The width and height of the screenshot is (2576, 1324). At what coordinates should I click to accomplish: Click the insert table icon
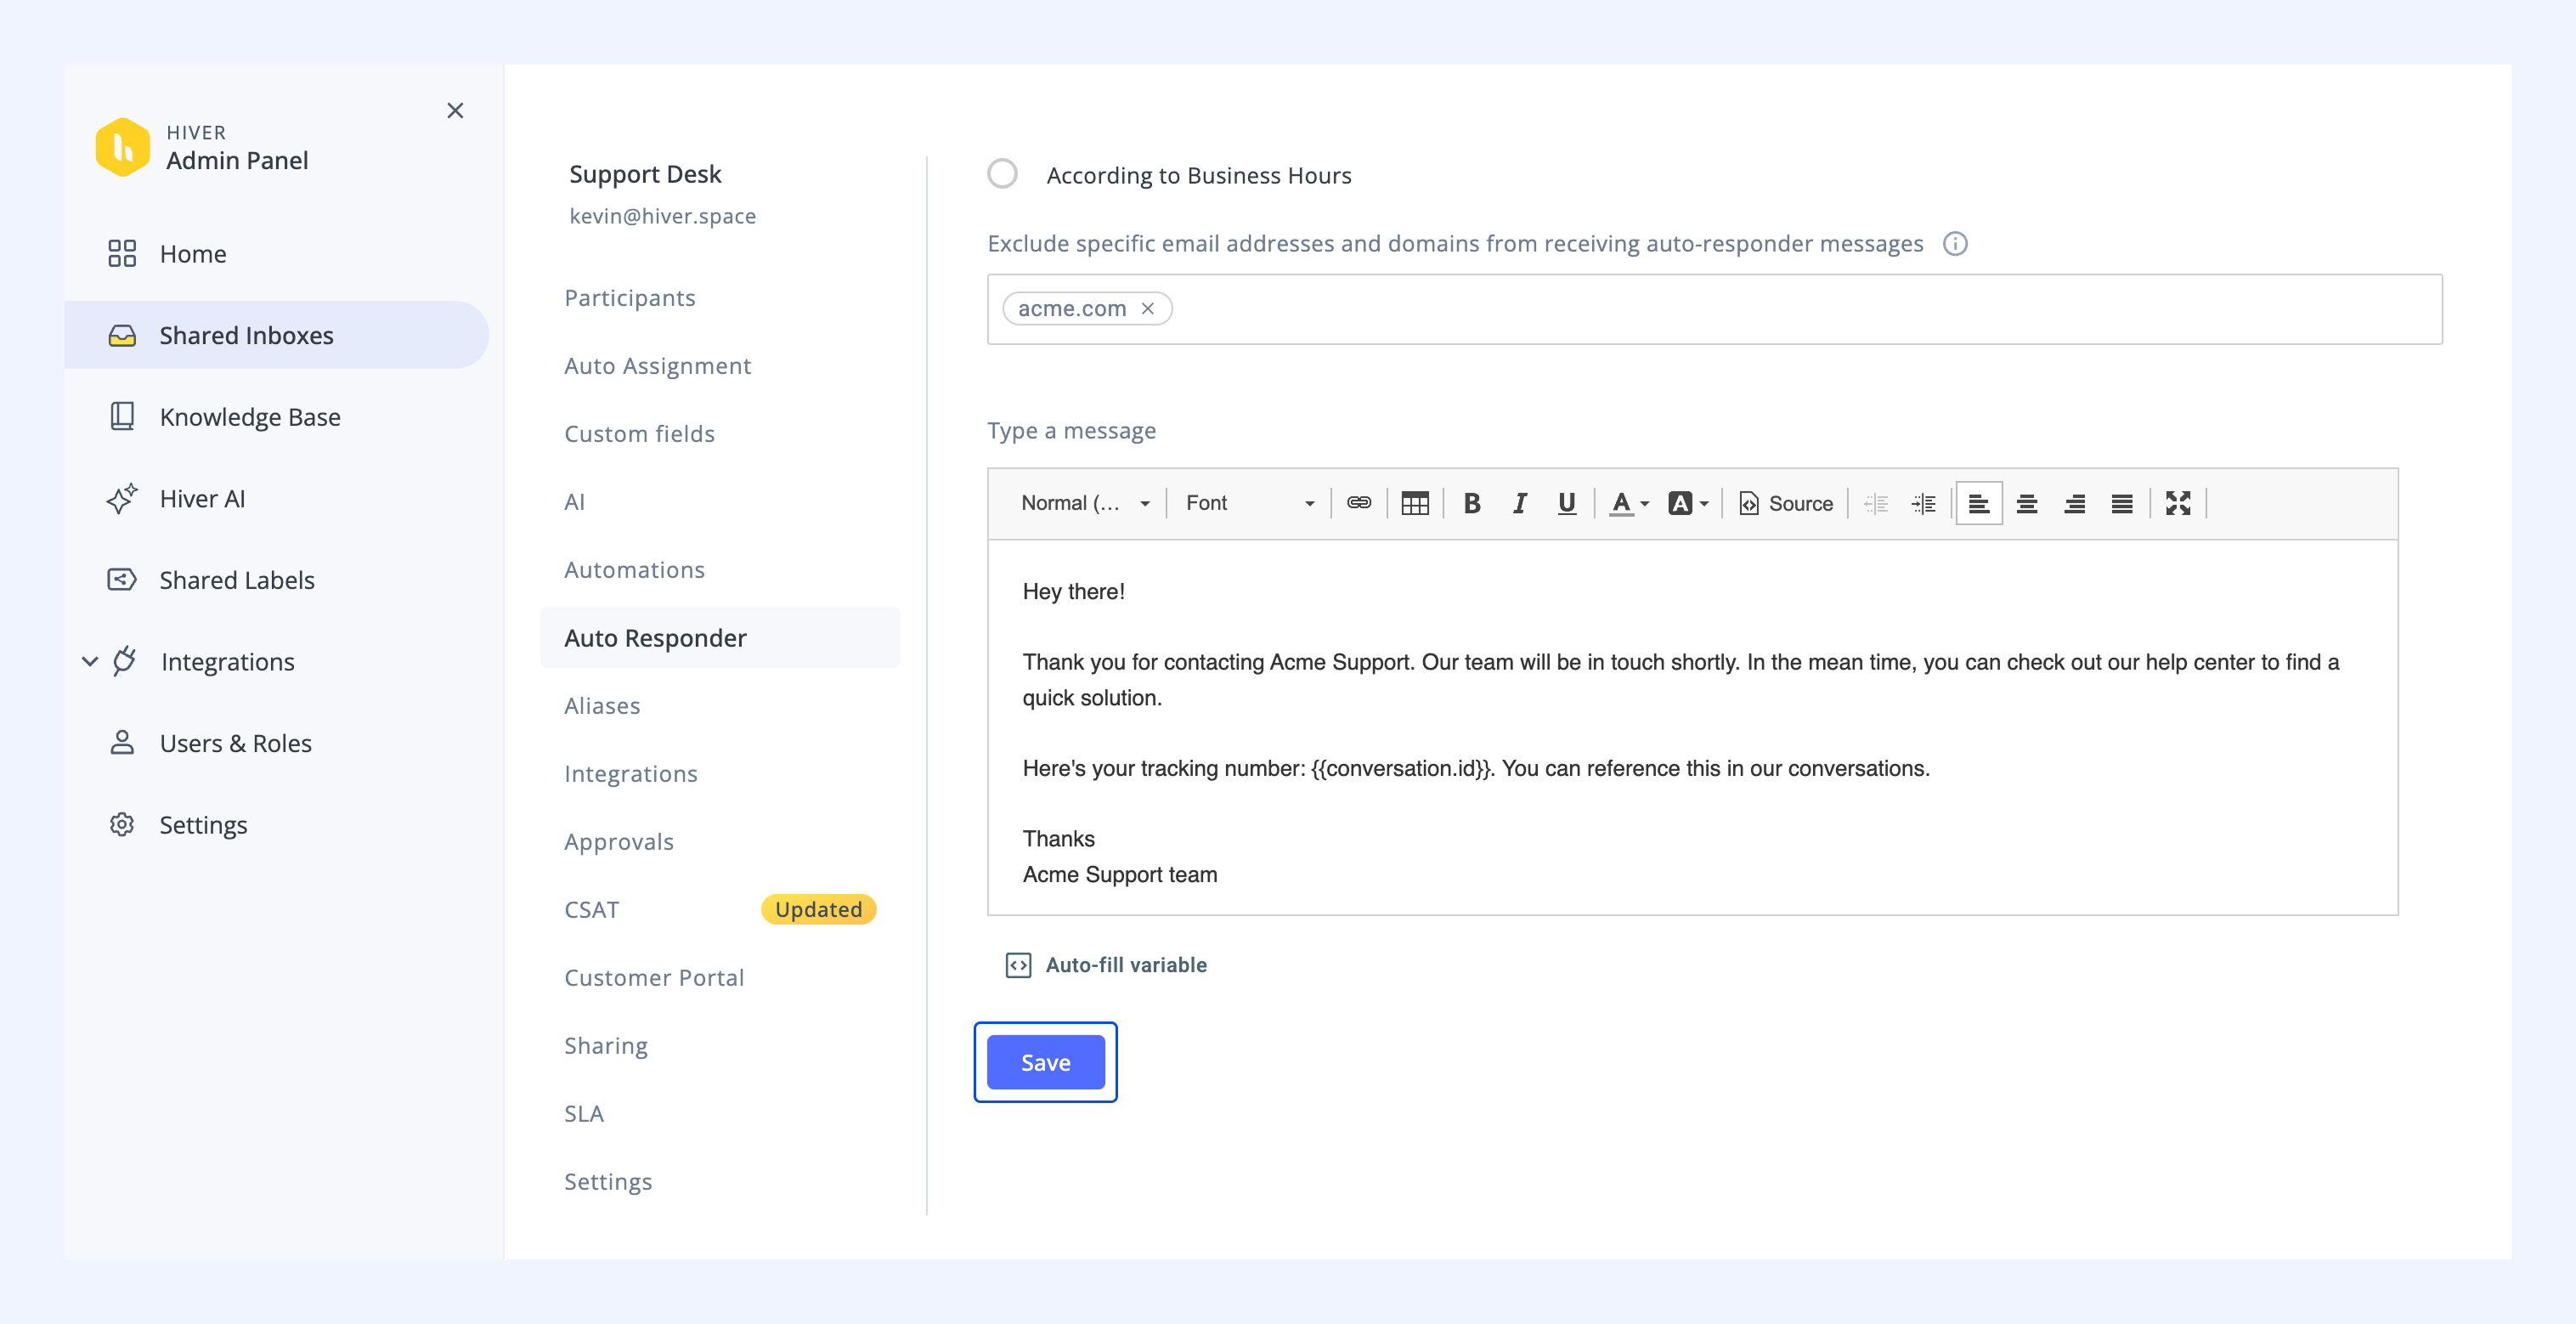coord(1414,503)
